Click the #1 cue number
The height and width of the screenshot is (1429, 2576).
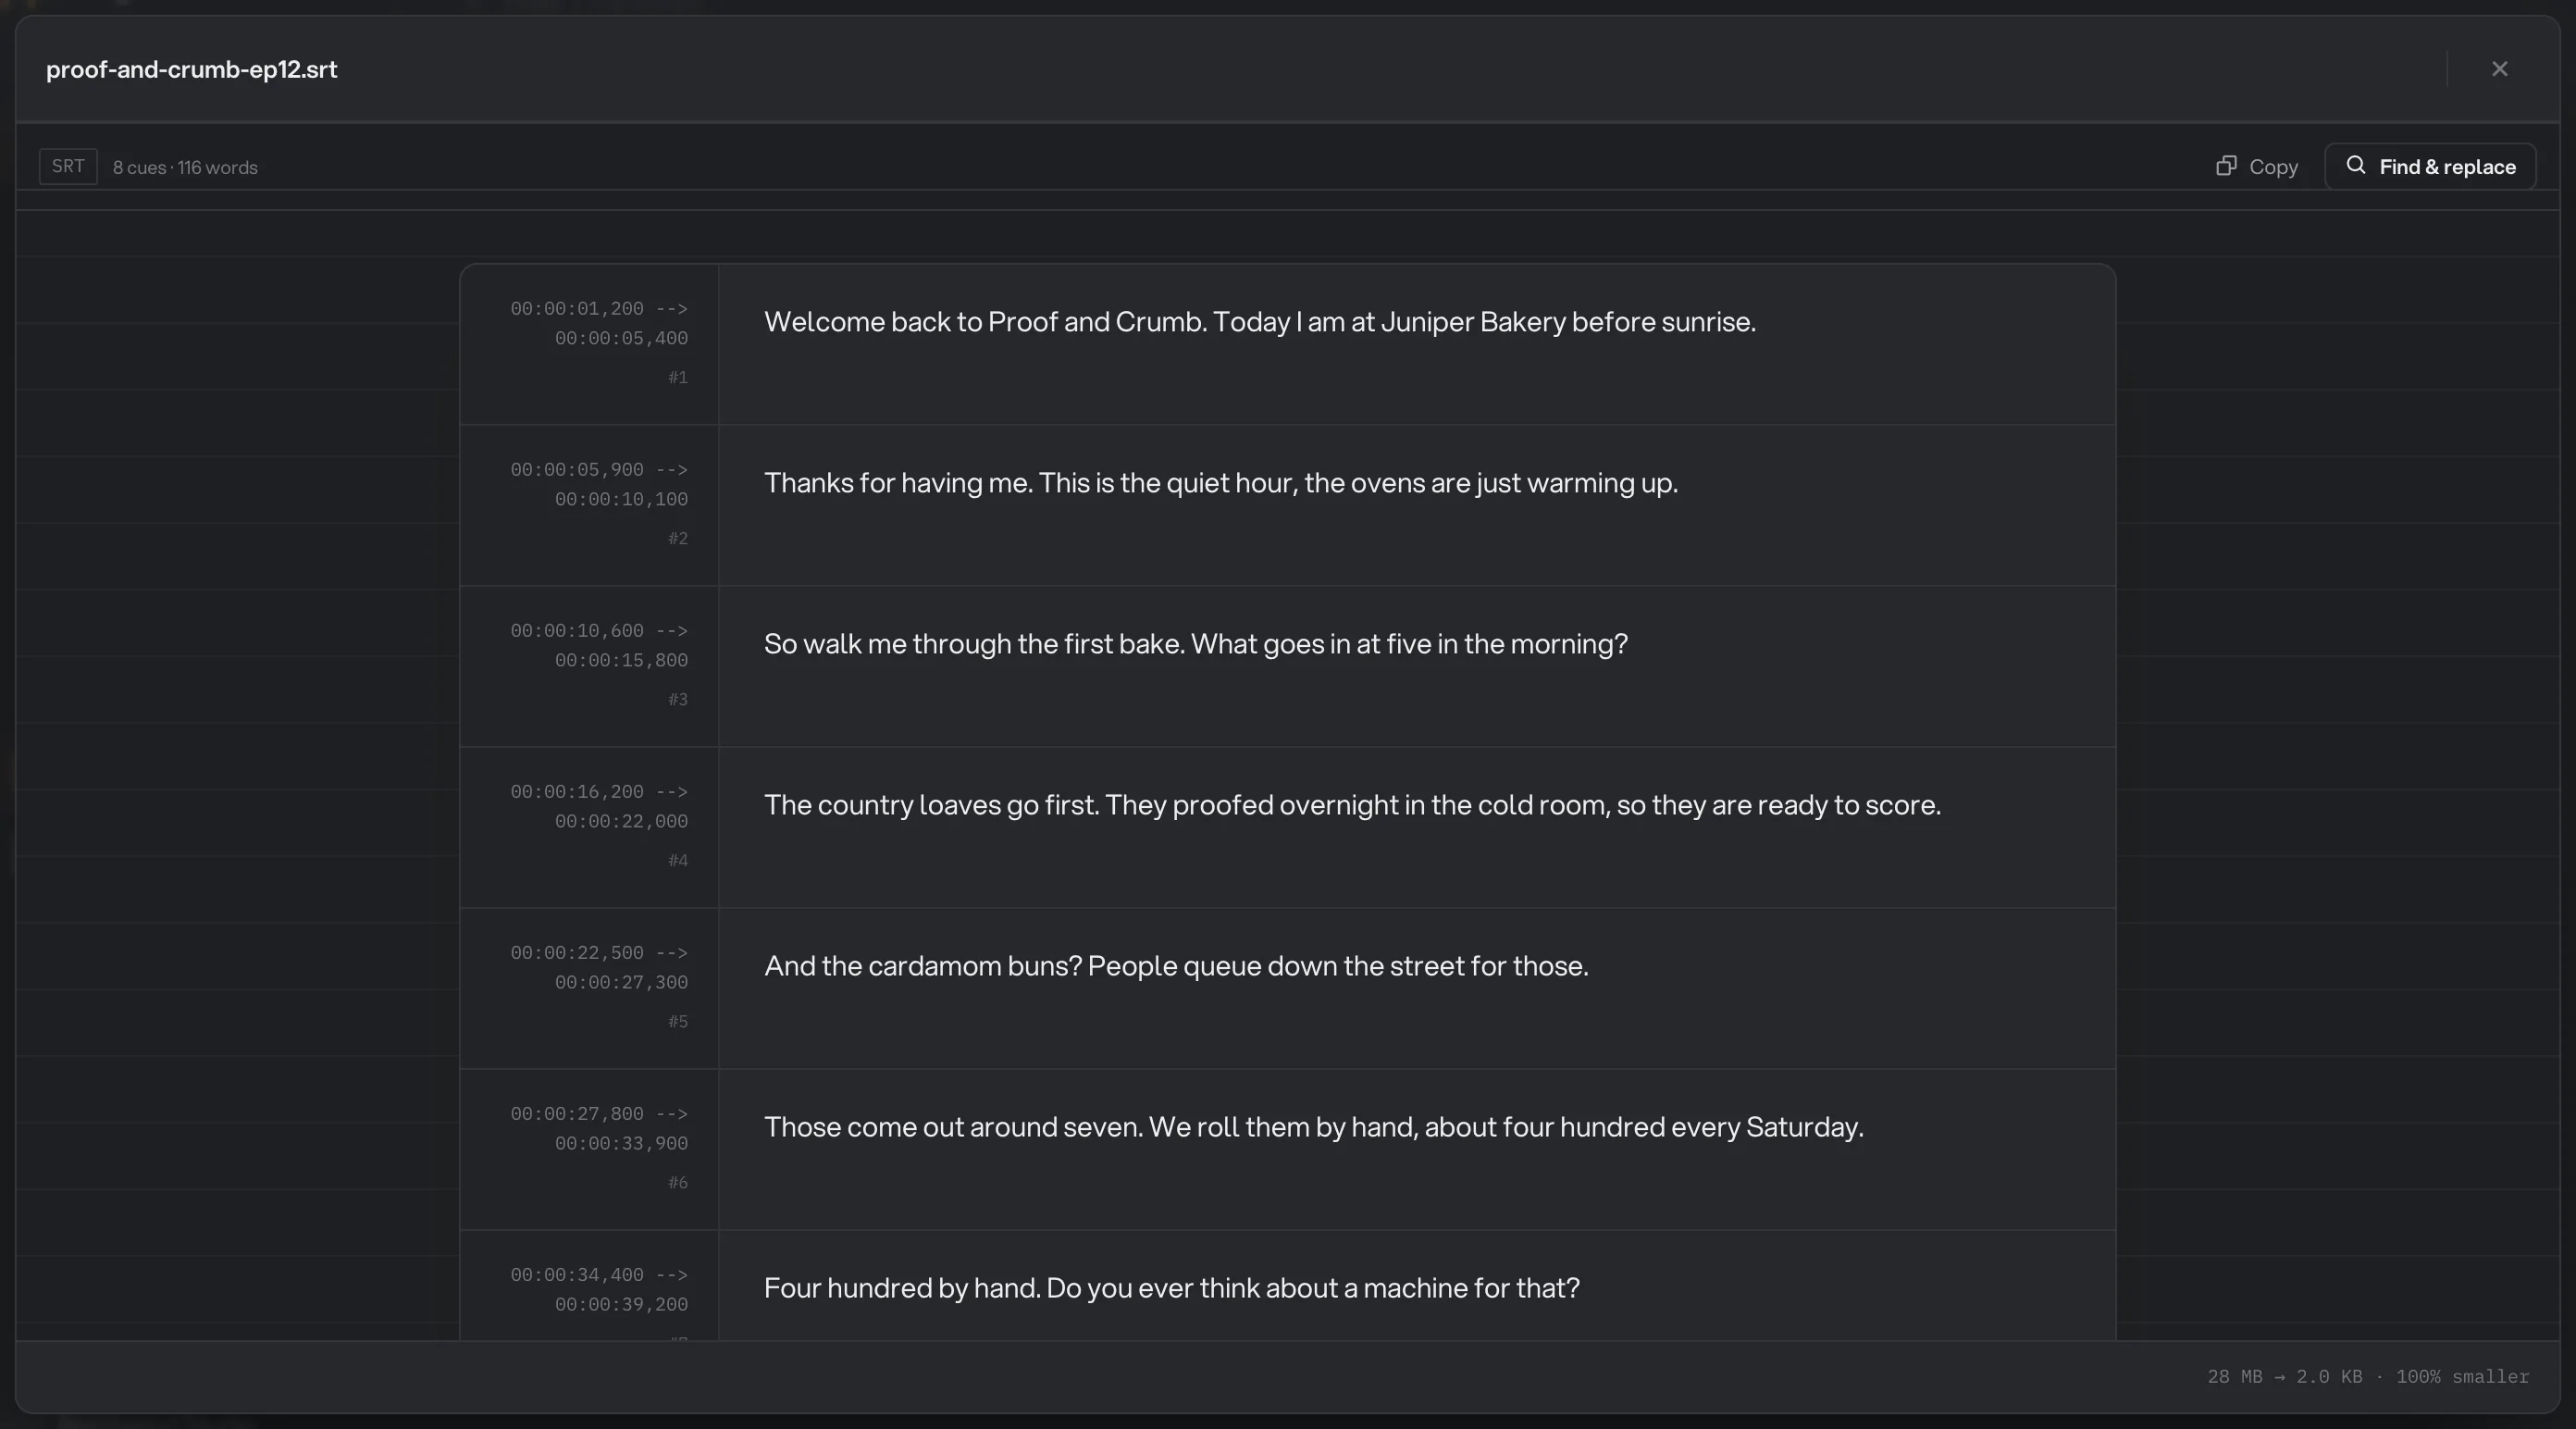(678, 377)
